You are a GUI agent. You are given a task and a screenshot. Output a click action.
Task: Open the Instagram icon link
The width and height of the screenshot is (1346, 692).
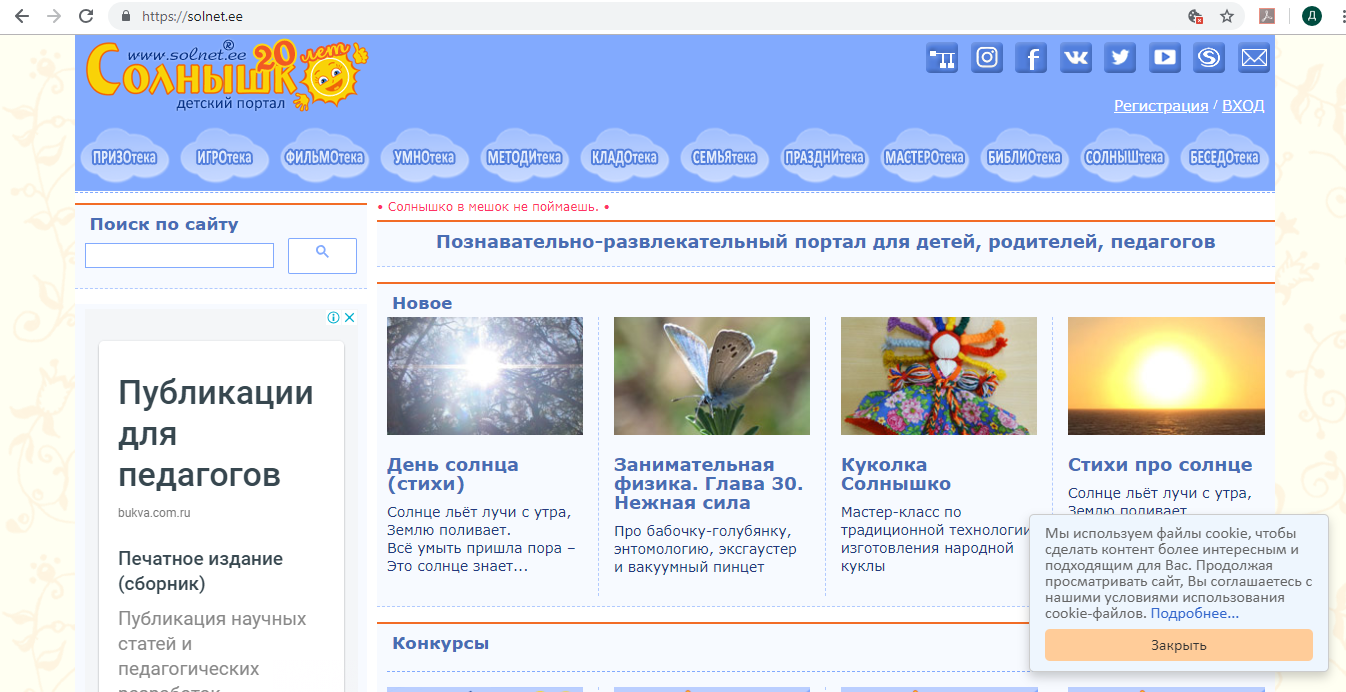point(987,58)
